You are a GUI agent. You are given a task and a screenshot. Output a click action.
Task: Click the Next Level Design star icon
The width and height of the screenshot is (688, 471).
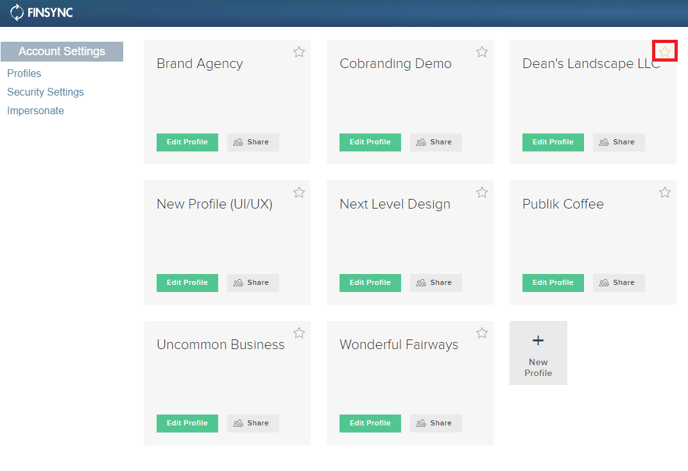[x=482, y=192]
